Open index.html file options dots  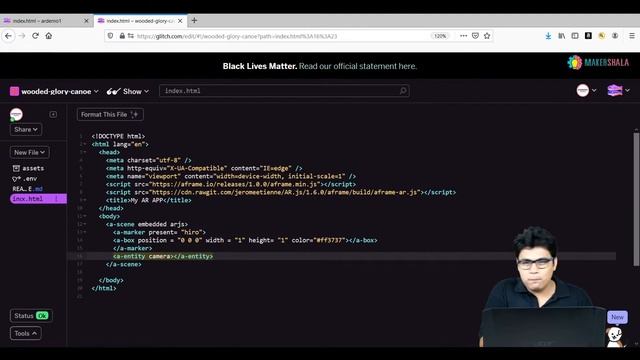(x=56, y=199)
